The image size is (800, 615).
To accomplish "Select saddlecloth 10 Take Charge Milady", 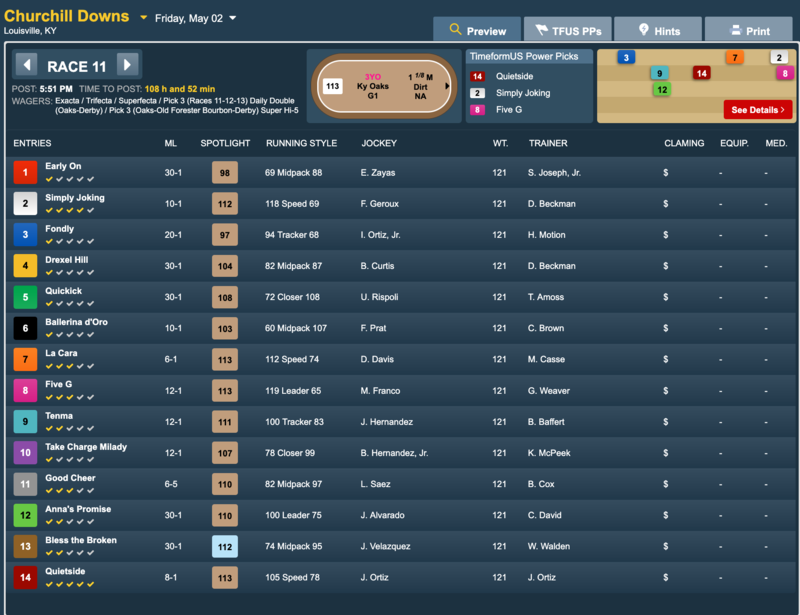I will [25, 453].
